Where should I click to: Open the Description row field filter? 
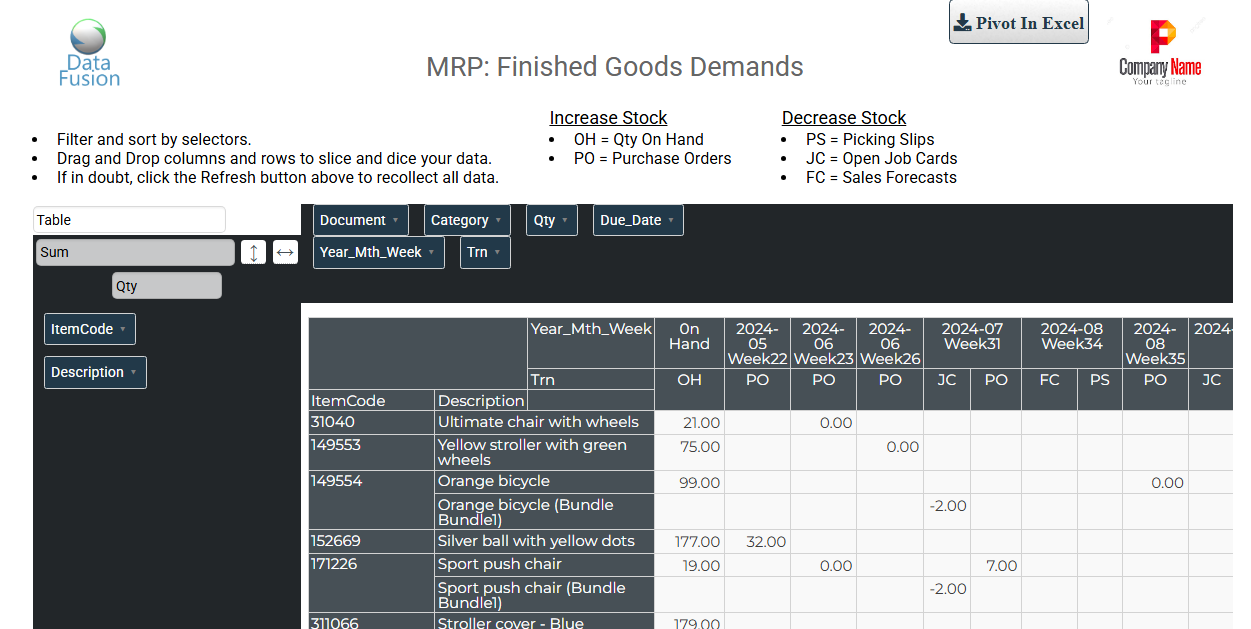point(95,372)
